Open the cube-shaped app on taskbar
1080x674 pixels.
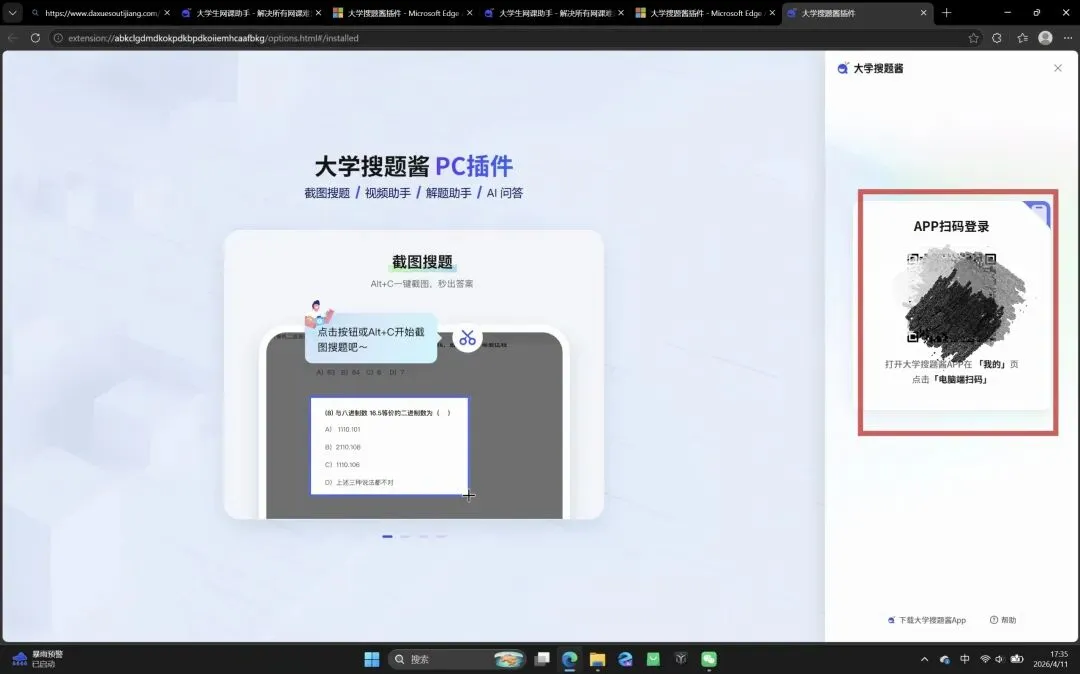(681, 660)
